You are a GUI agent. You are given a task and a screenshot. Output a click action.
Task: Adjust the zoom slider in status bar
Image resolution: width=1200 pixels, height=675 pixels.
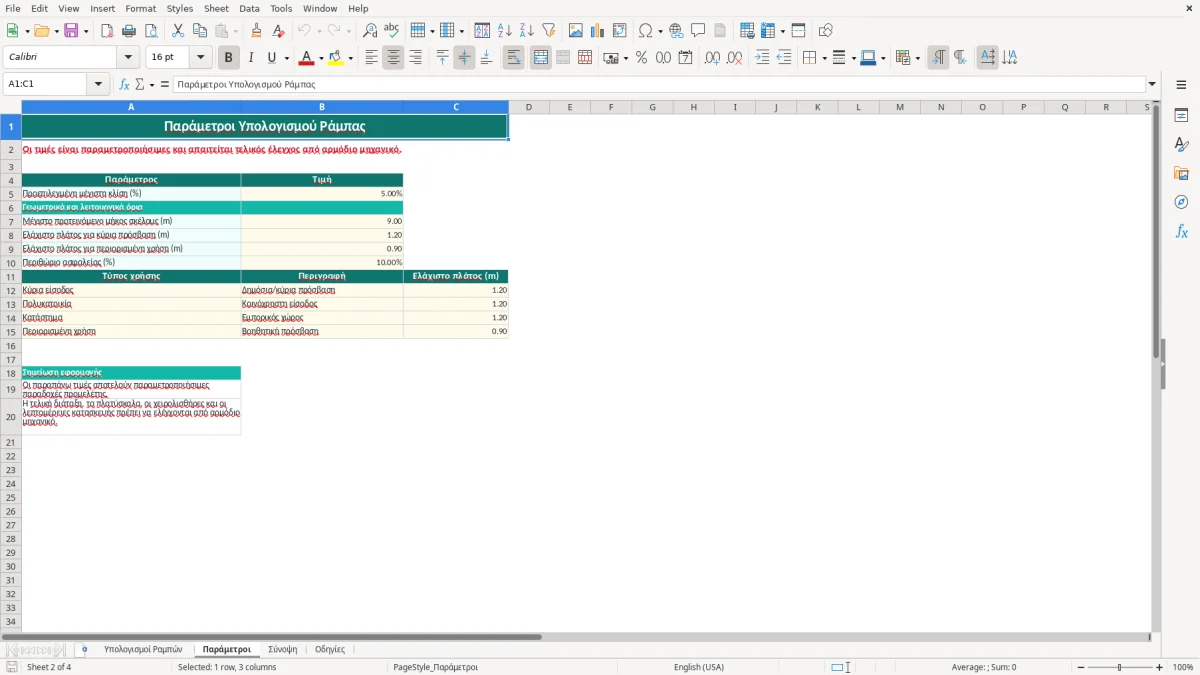[1119, 667]
